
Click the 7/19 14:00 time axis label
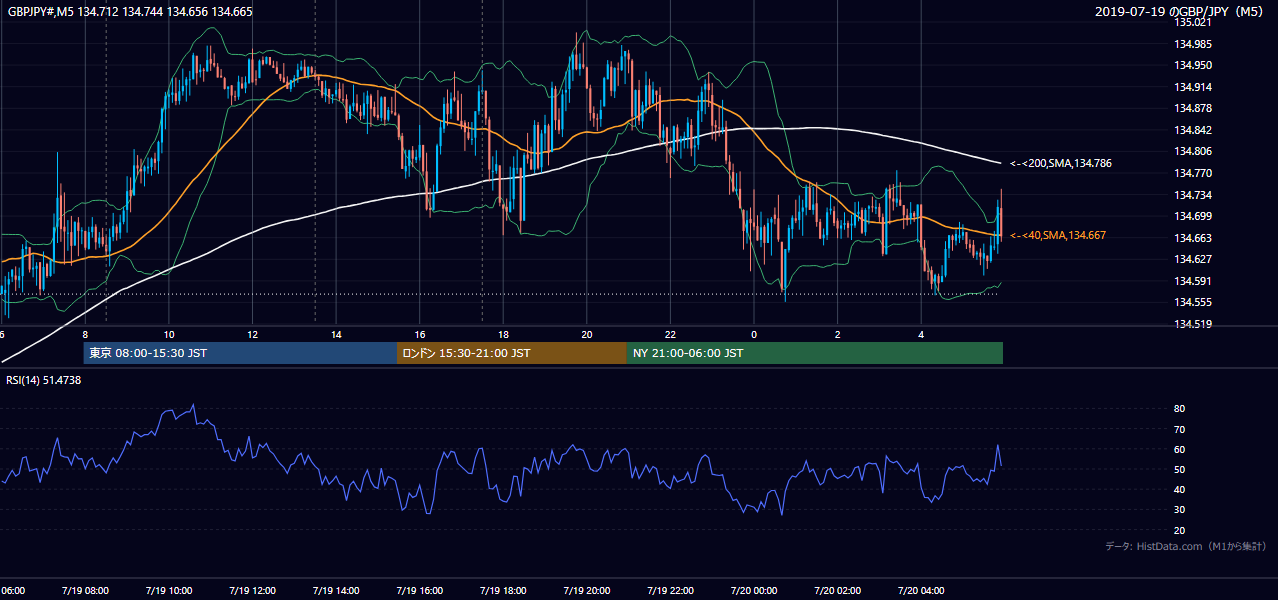click(x=335, y=591)
